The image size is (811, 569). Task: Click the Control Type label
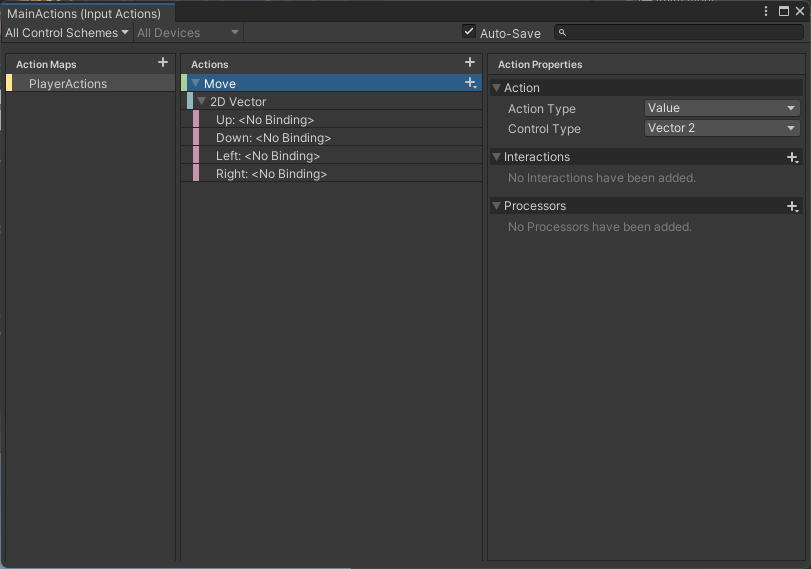[544, 129]
